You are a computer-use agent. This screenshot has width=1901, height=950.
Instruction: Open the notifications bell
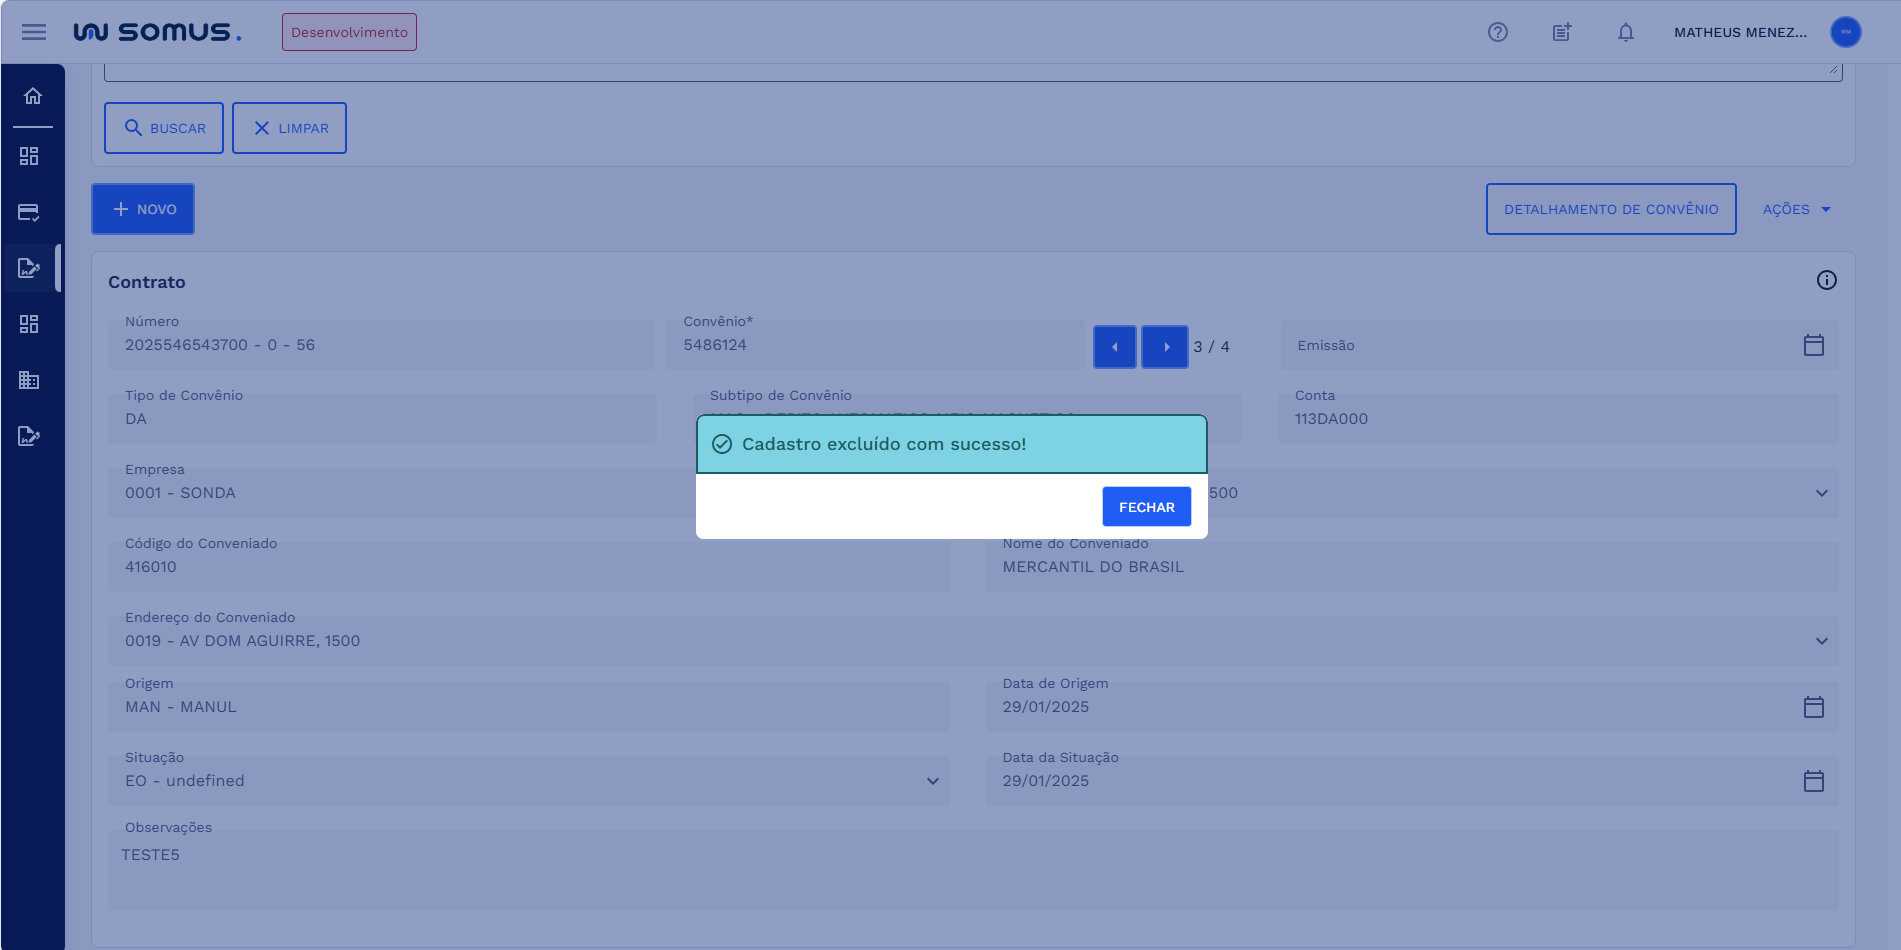tap(1625, 32)
